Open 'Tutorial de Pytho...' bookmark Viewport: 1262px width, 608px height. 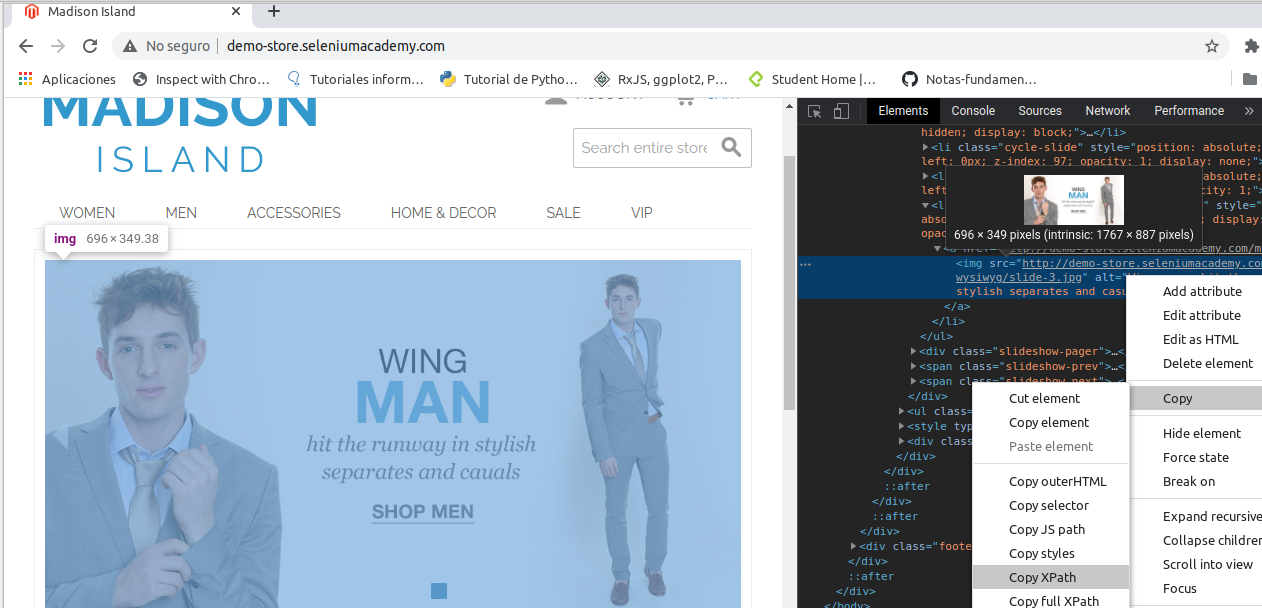coord(509,79)
